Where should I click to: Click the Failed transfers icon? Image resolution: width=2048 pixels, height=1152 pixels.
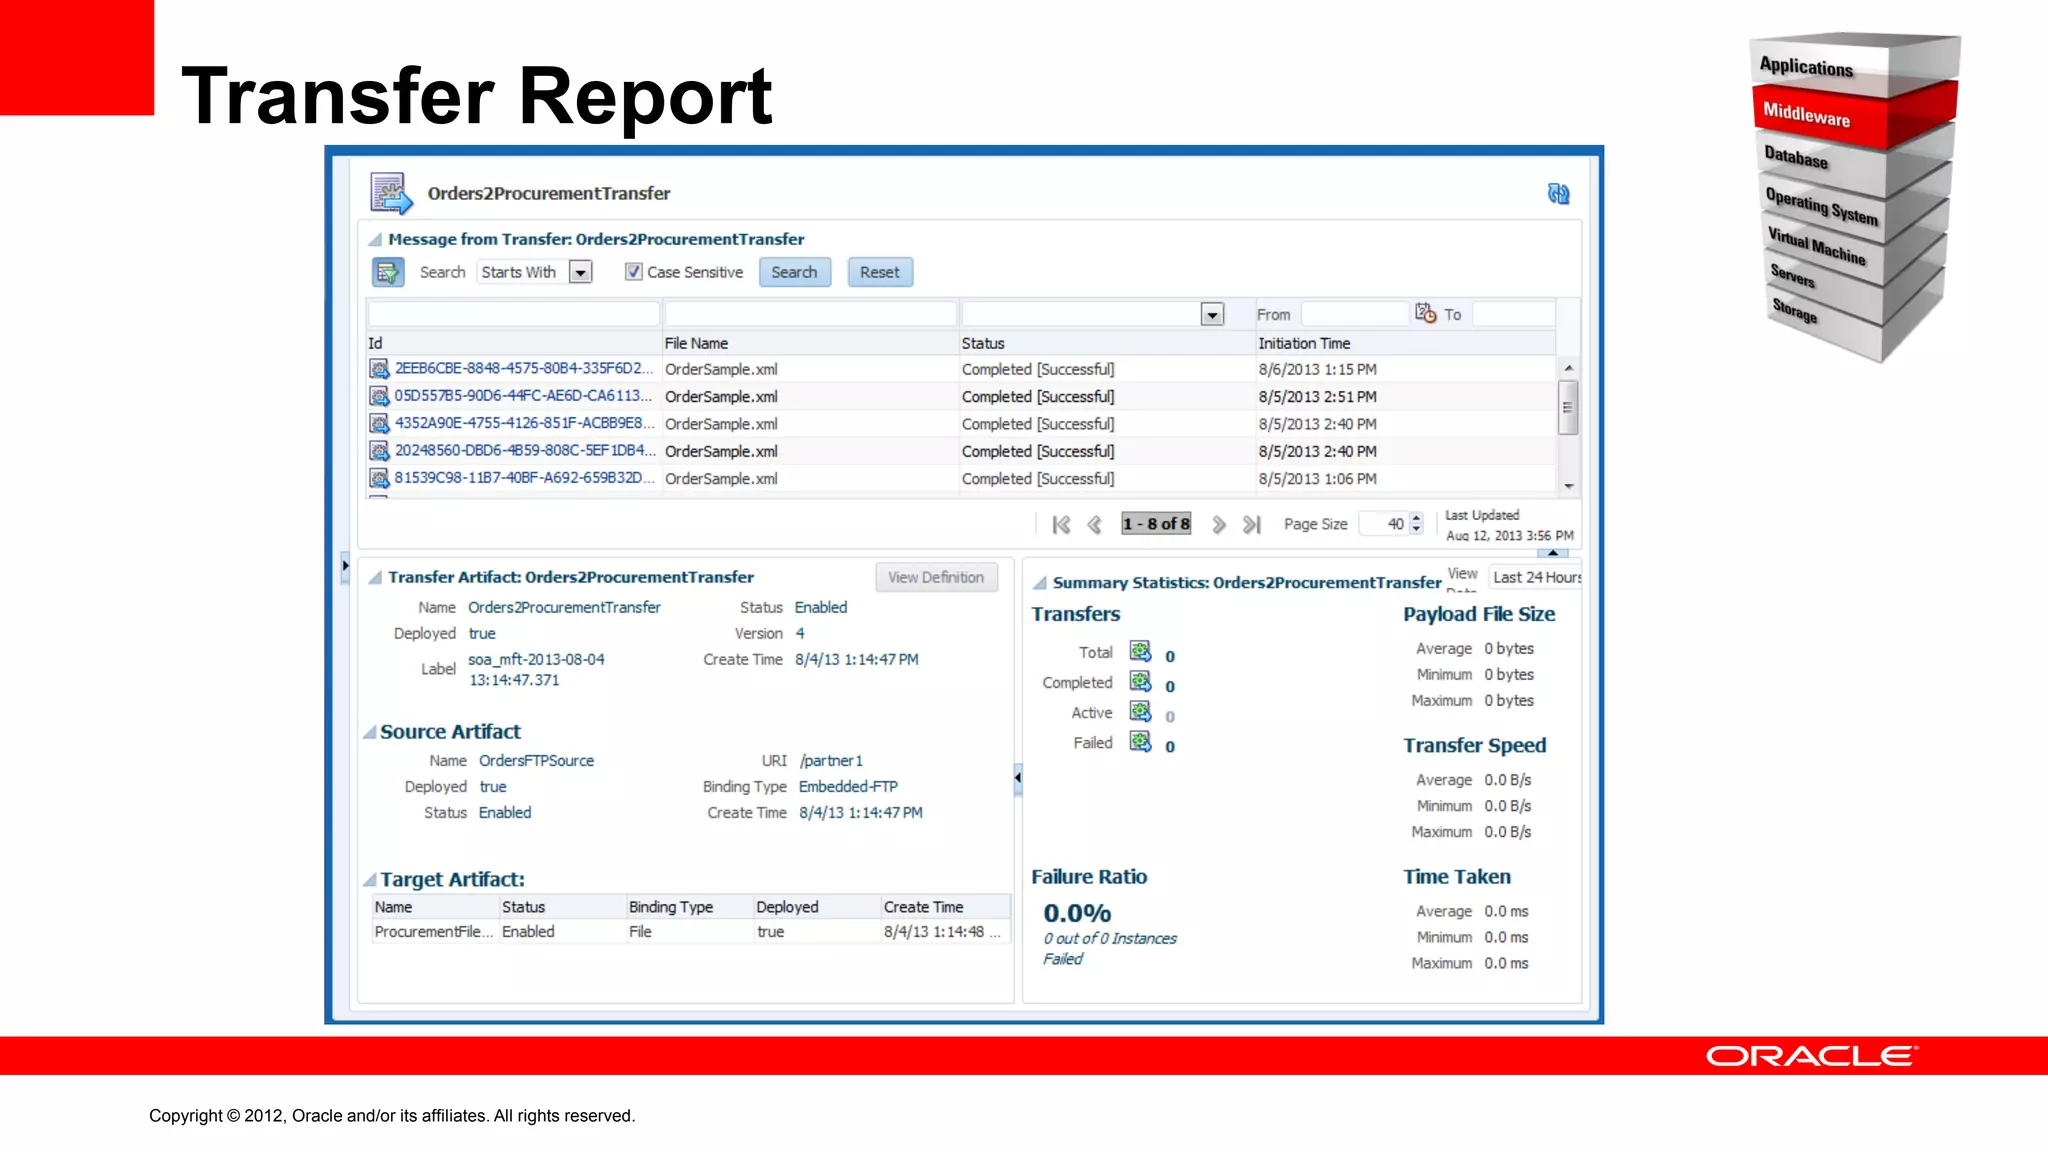[x=1140, y=742]
